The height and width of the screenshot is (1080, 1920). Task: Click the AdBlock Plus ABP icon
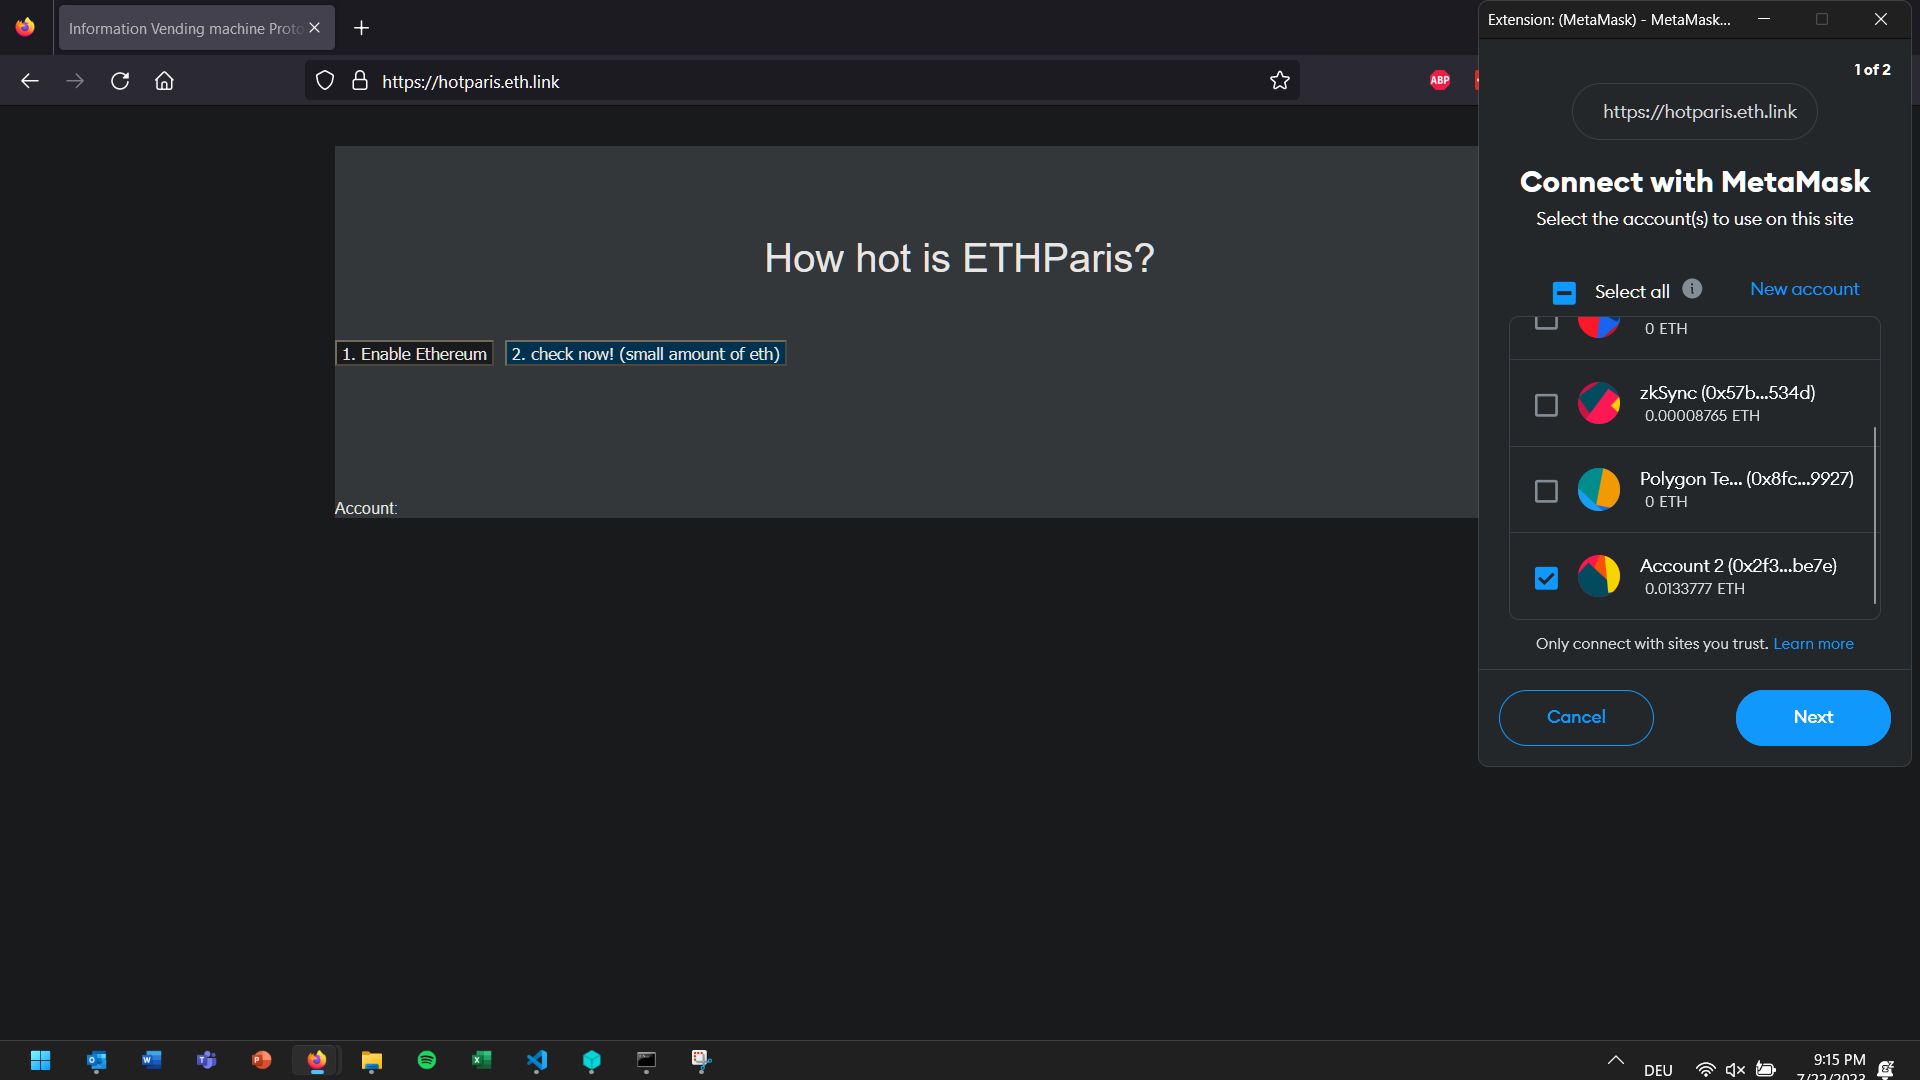coord(1440,80)
